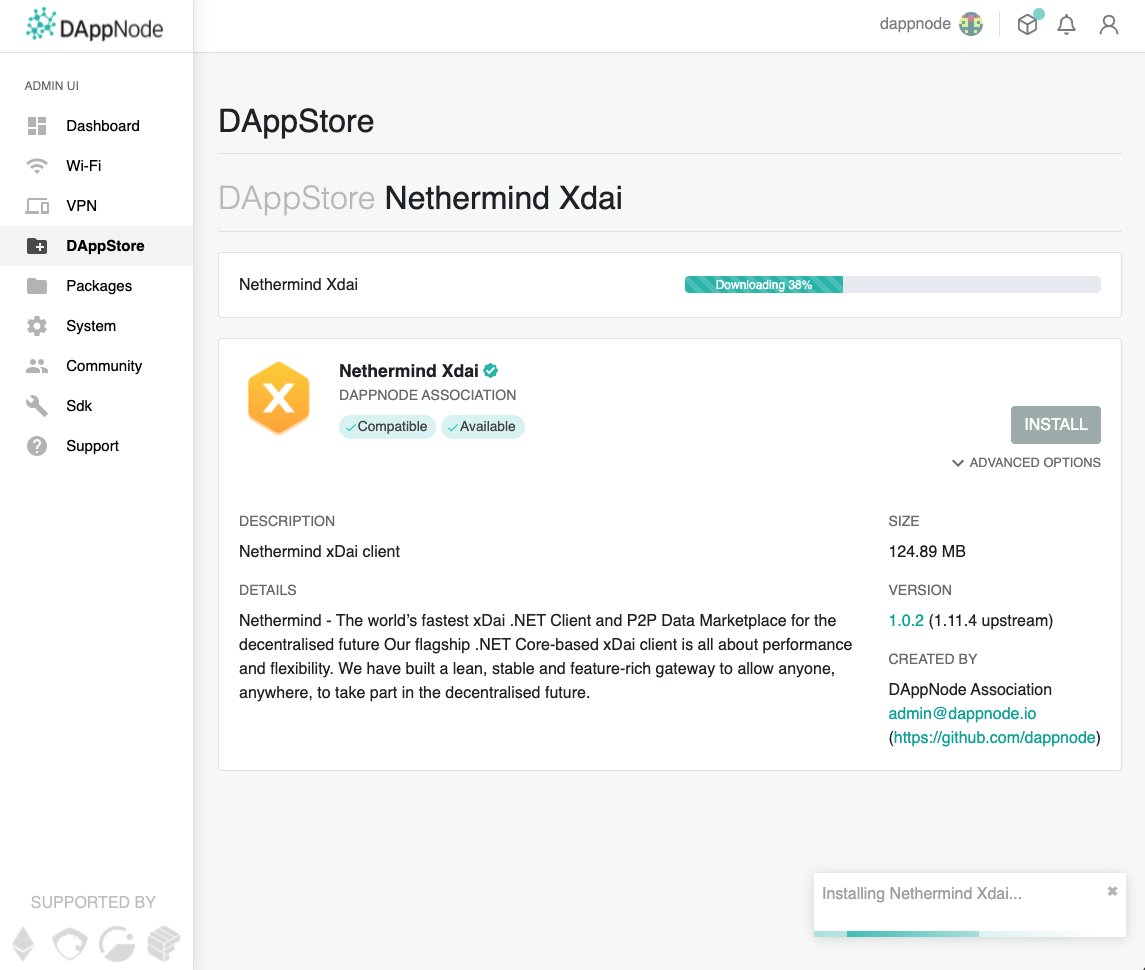Open the packages cube icon in top bar

pyautogui.click(x=1027, y=25)
